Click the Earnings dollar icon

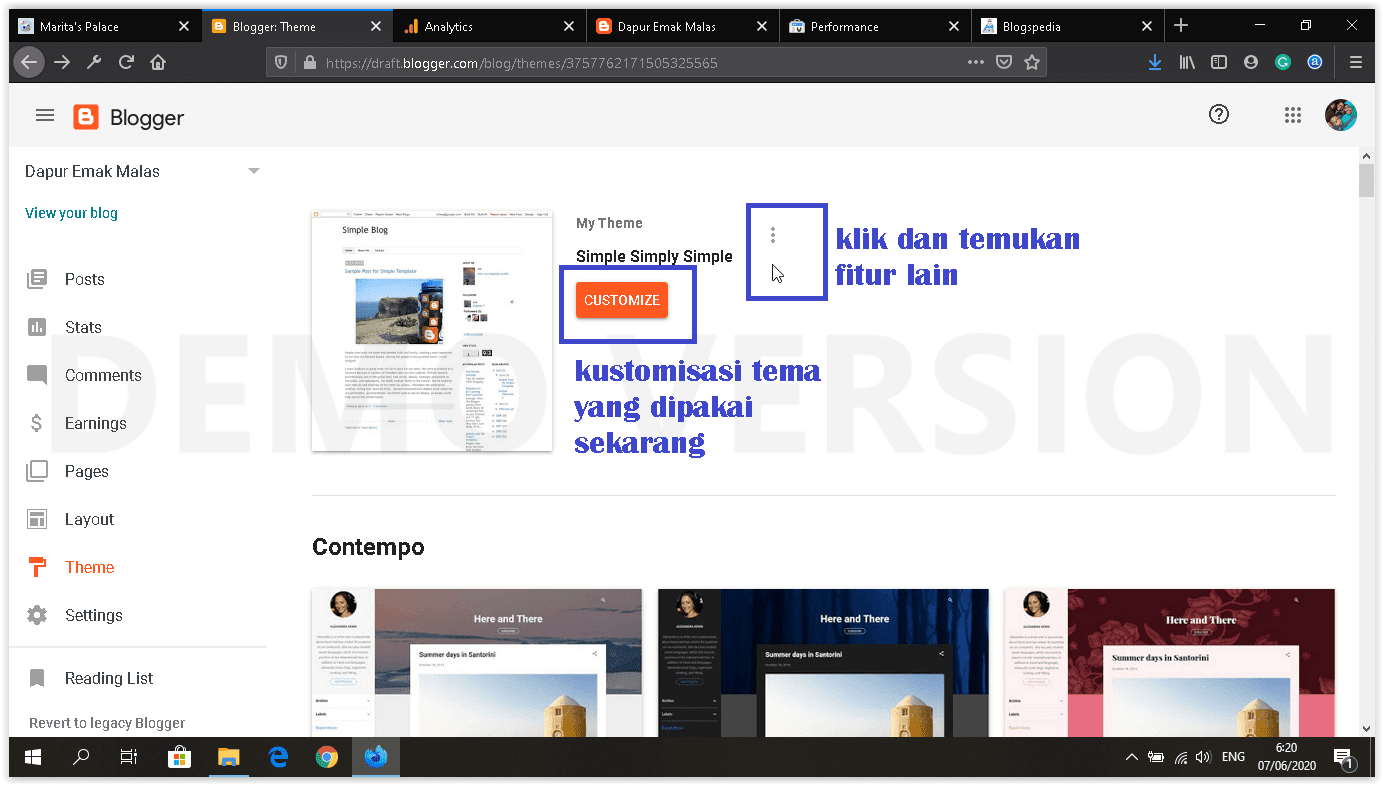coord(37,423)
